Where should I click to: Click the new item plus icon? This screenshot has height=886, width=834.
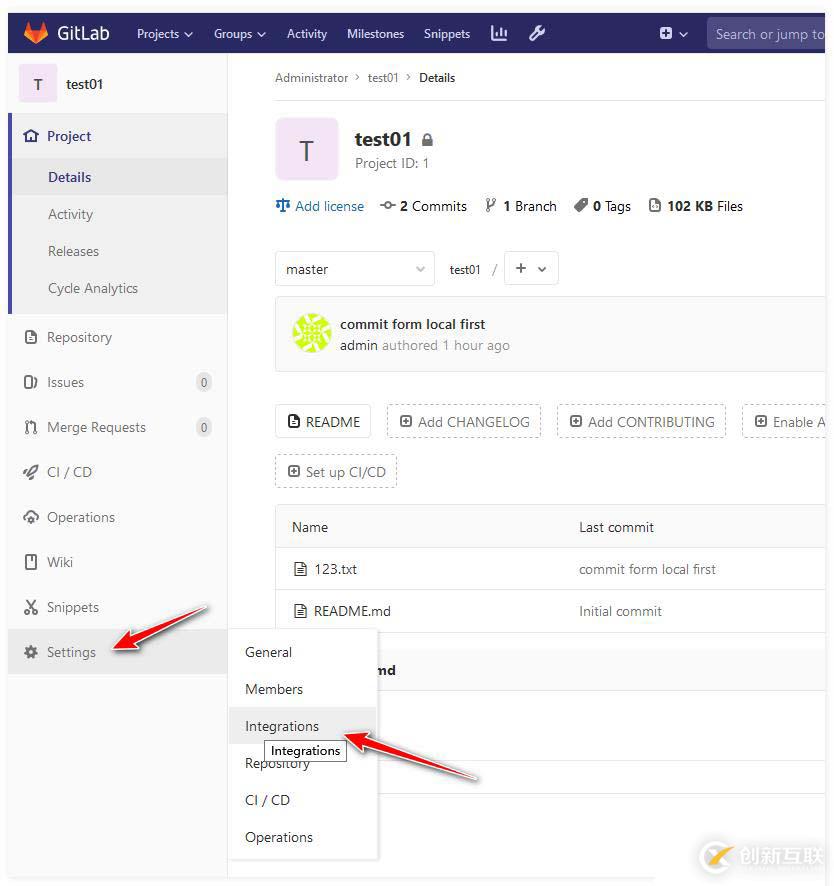click(666, 33)
